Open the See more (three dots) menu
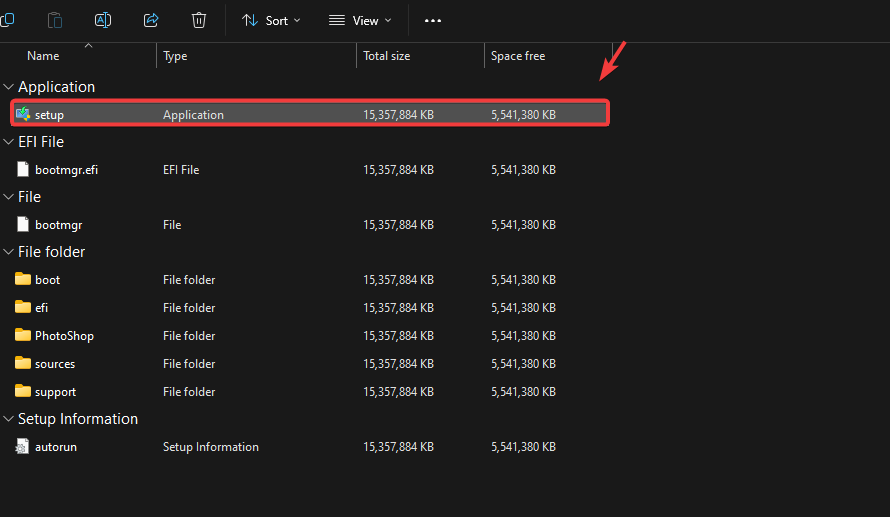This screenshot has height=517, width=890. [x=432, y=20]
